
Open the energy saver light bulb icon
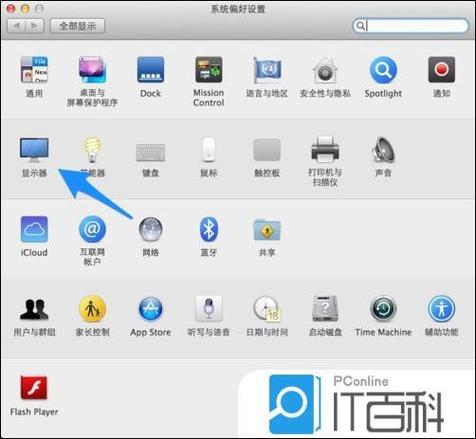[92, 149]
